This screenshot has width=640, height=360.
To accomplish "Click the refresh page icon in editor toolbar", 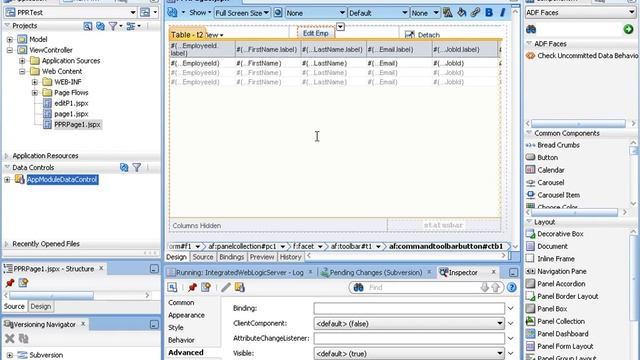I will [173, 13].
